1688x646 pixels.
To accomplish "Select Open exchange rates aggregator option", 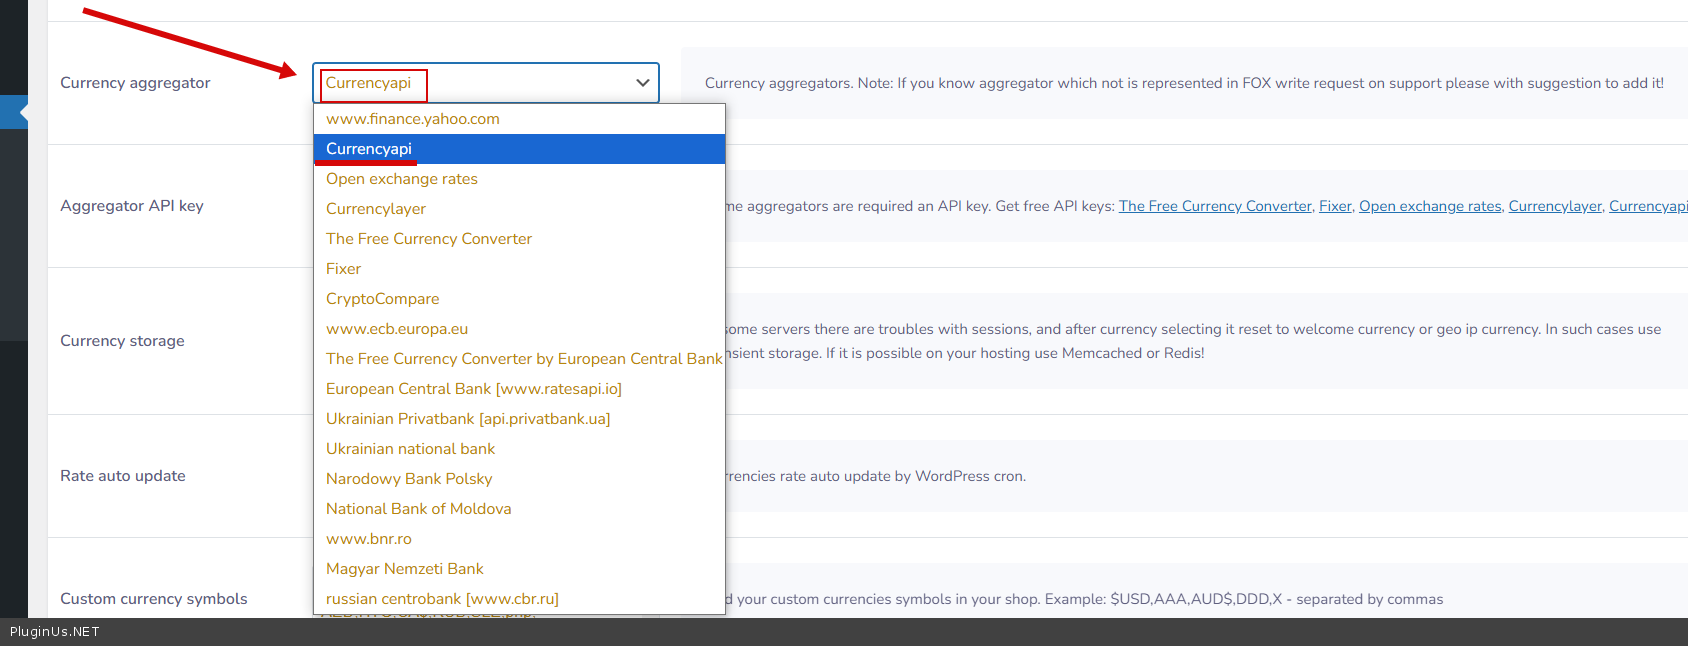I will pyautogui.click(x=402, y=179).
